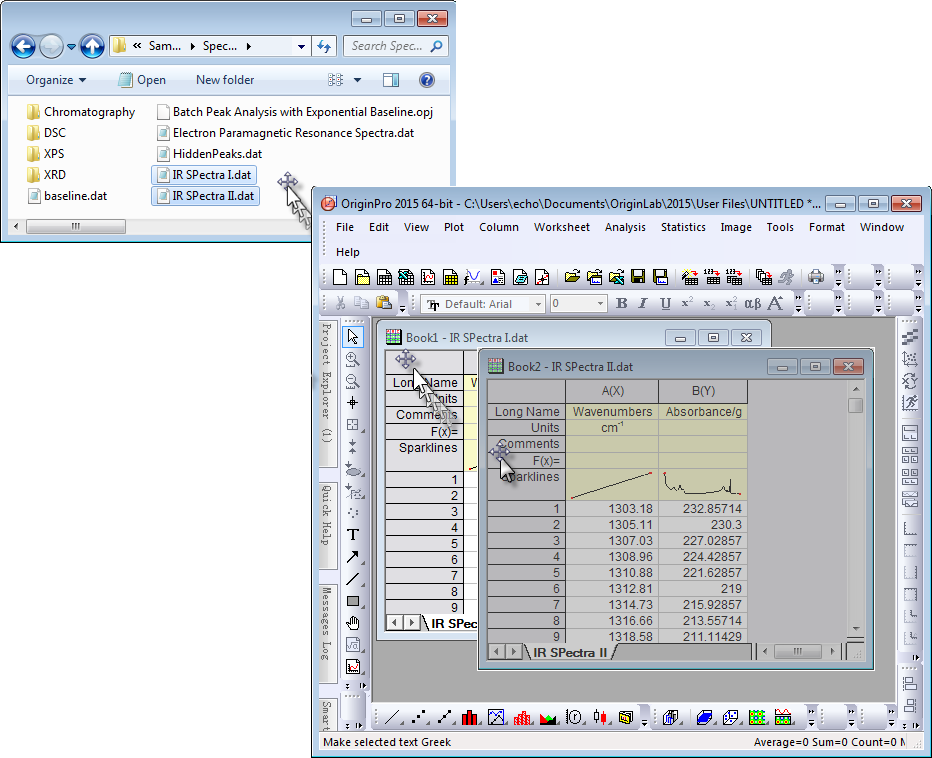Toggle Superscript formatting
932x758 pixels.
(x=687, y=303)
